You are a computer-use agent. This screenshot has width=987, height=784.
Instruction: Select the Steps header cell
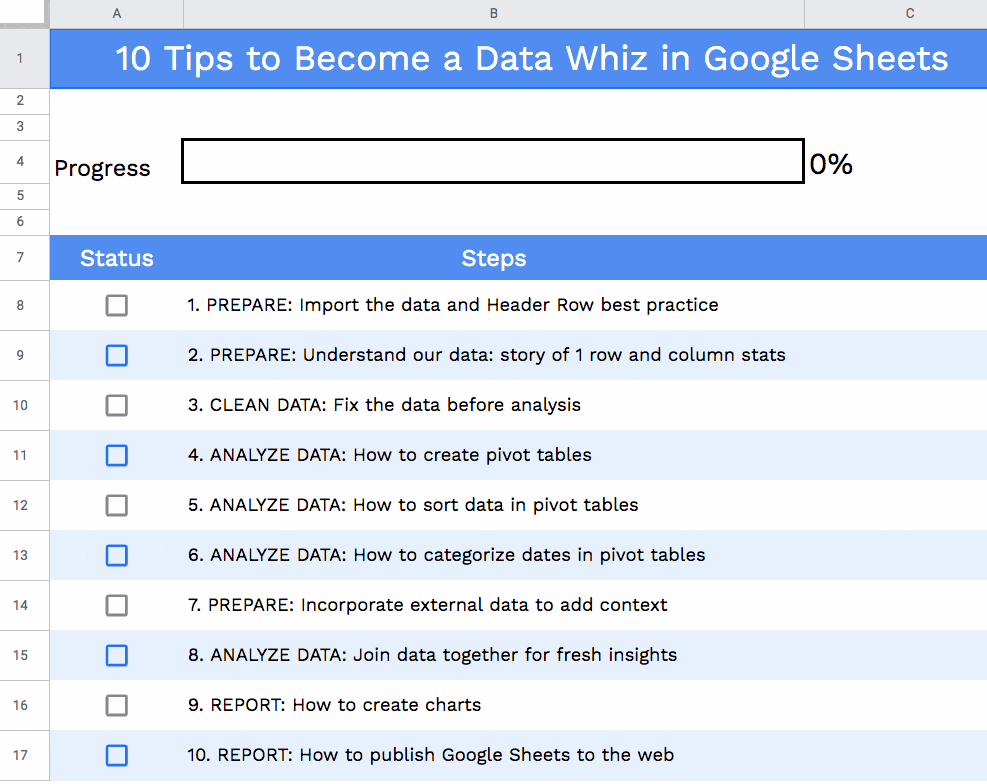coord(494,259)
